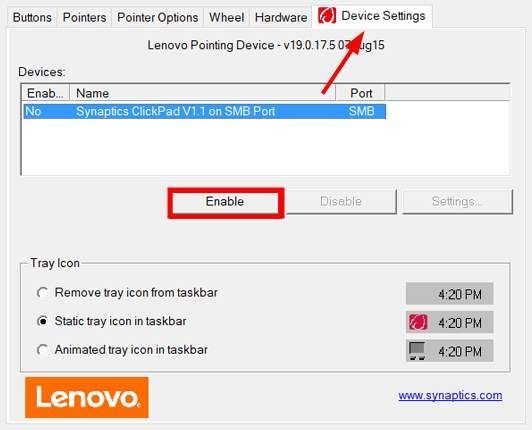
Task: Click the greyed-out Settings button
Action: click(x=457, y=202)
